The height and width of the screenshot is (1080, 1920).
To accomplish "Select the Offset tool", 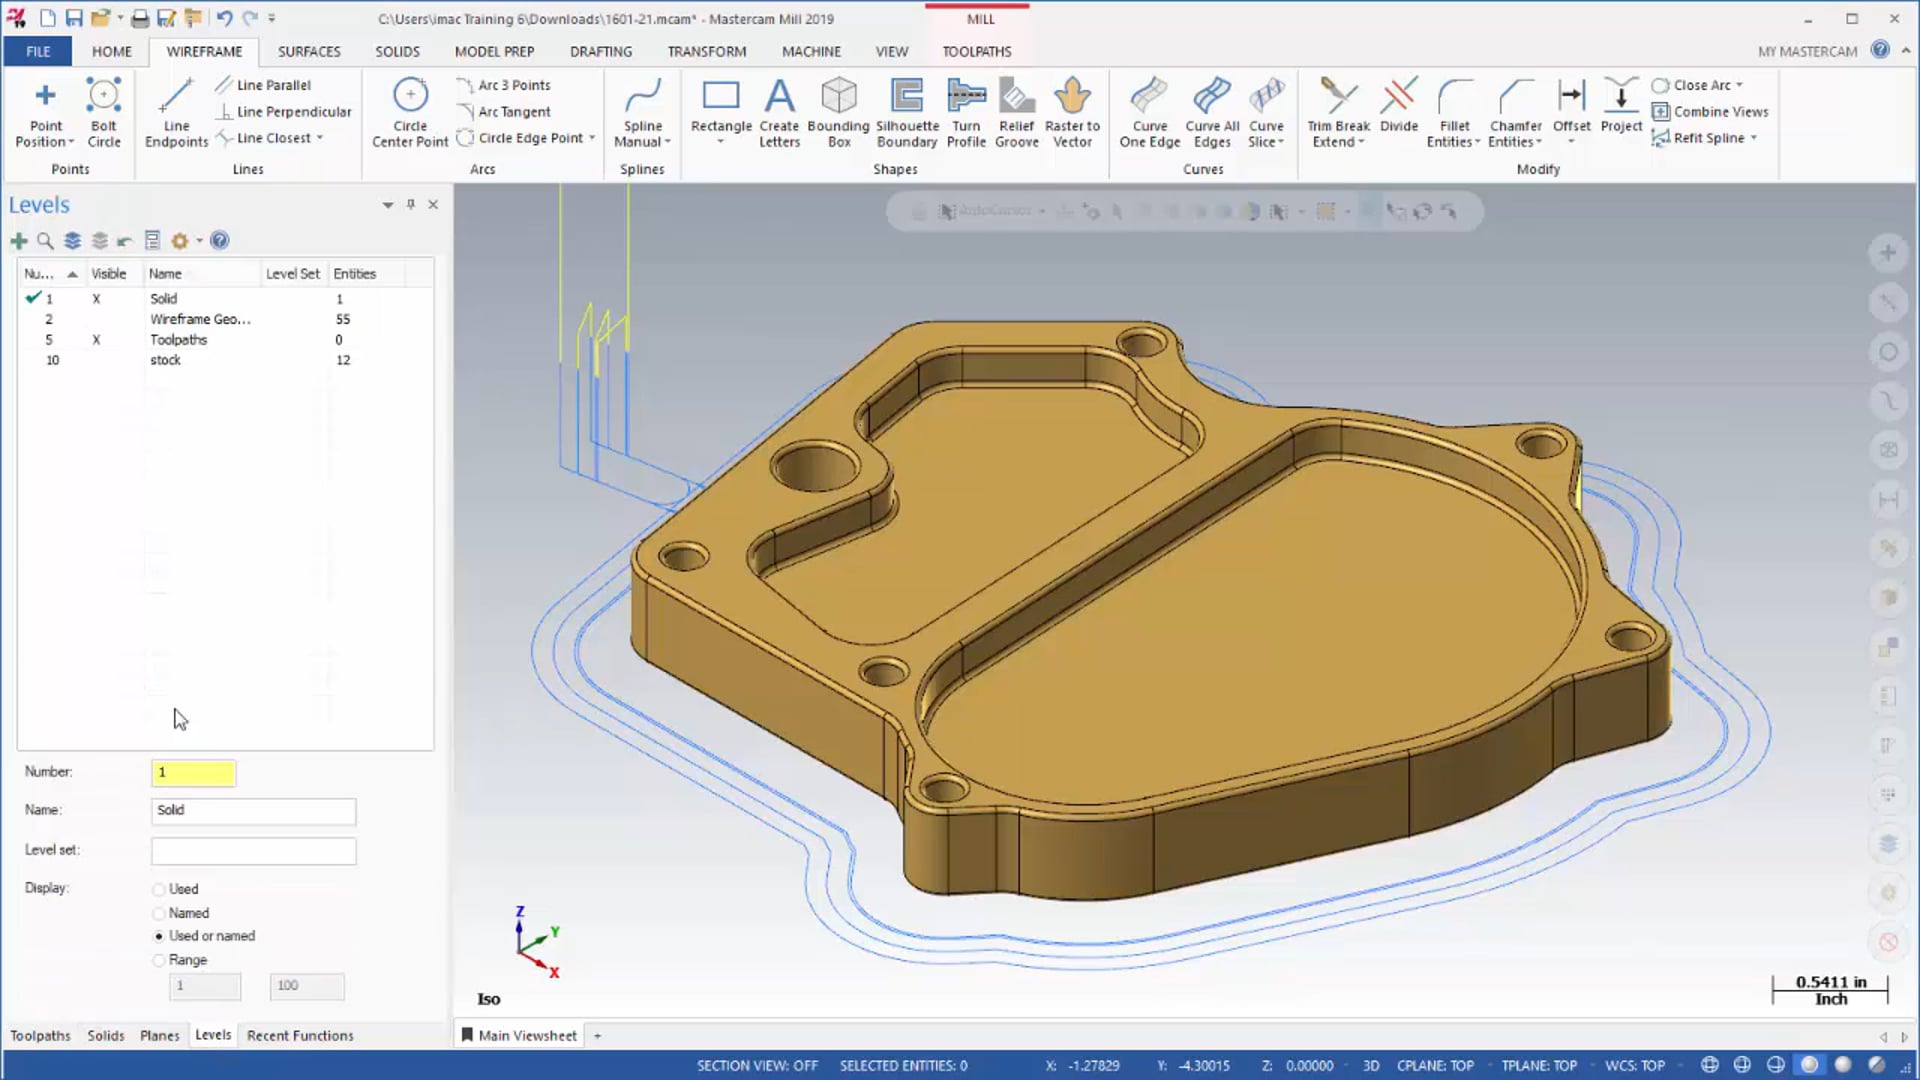I will coord(1571,105).
